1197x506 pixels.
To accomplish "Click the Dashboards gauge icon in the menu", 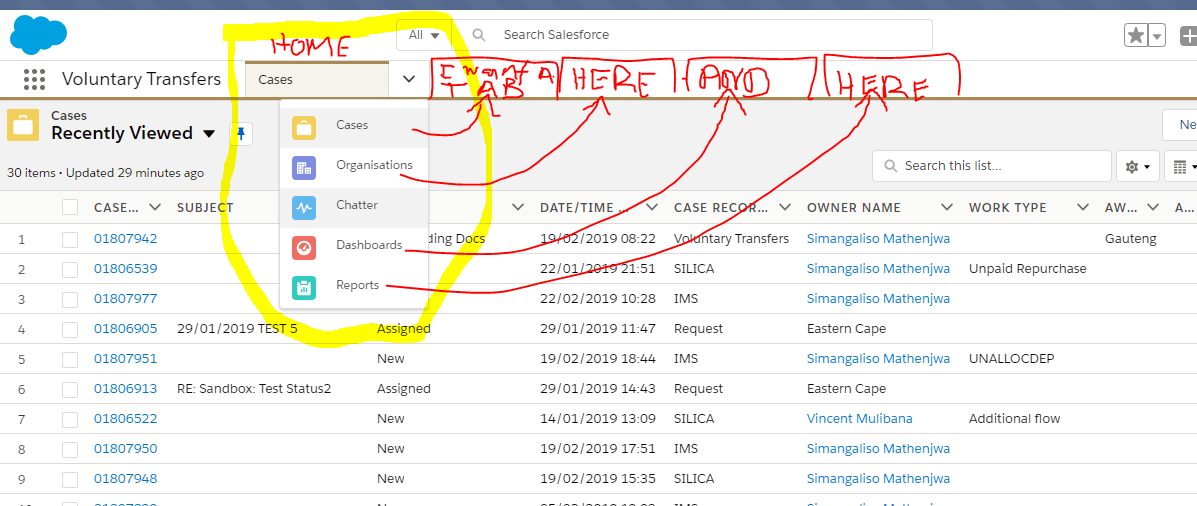I will [x=304, y=248].
